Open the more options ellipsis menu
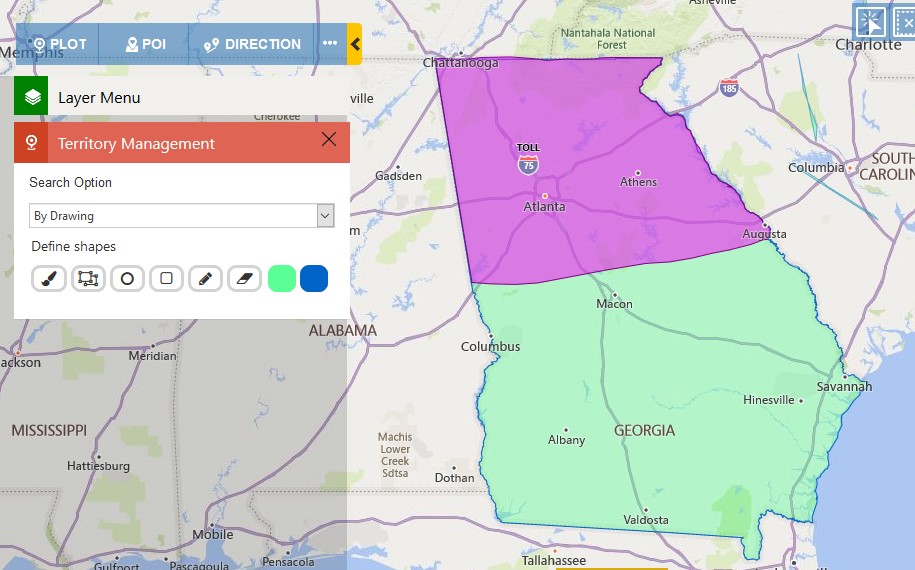This screenshot has width=915, height=570. 330,43
